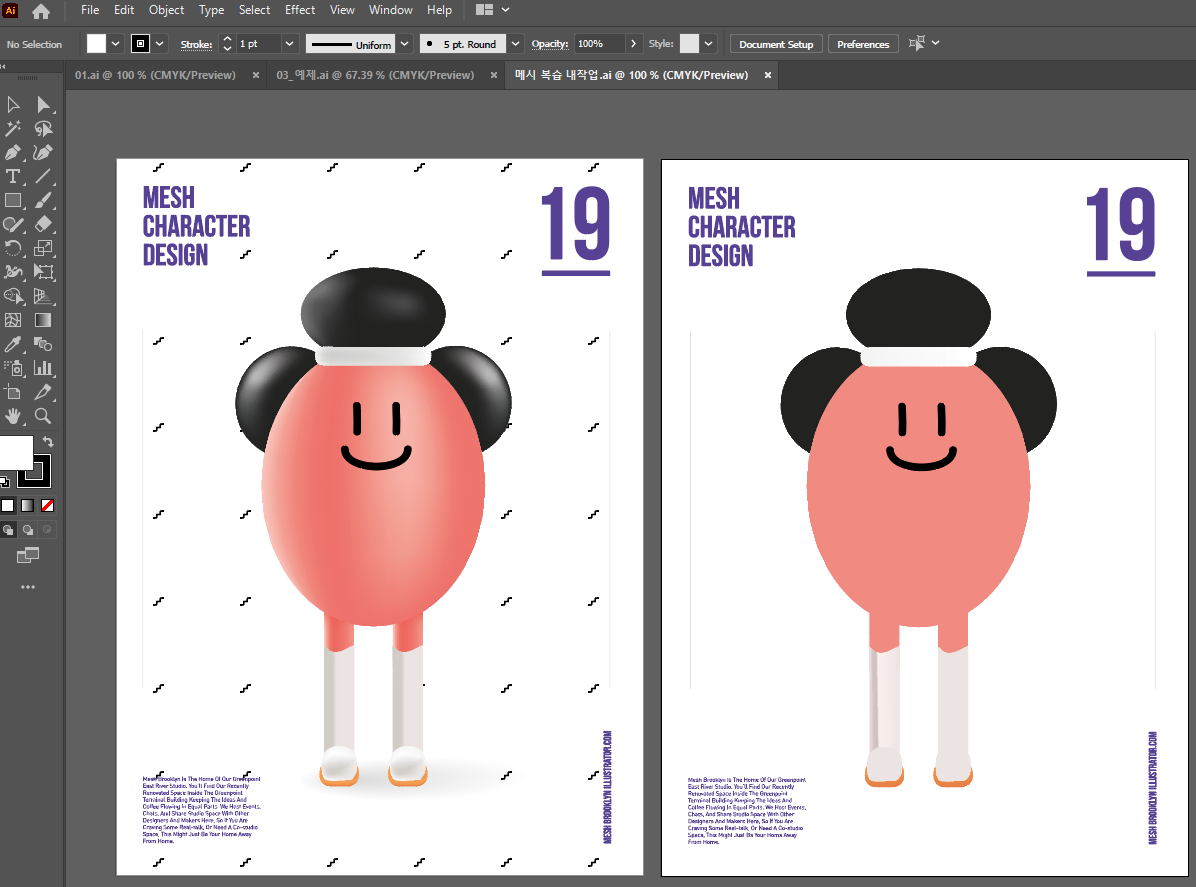Swap fill and stroke colors
This screenshot has height=887, width=1196.
point(48,442)
